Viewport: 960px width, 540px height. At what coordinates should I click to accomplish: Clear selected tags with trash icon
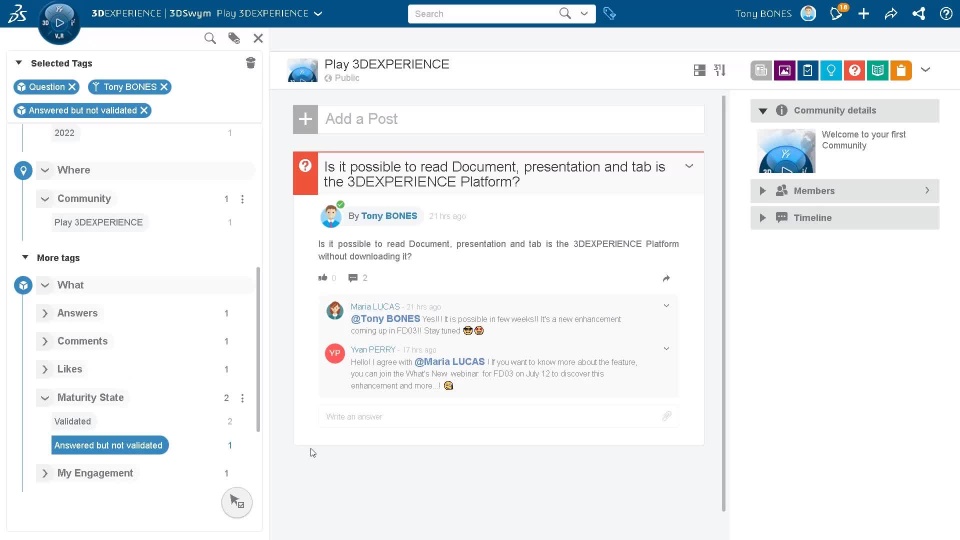click(x=250, y=63)
